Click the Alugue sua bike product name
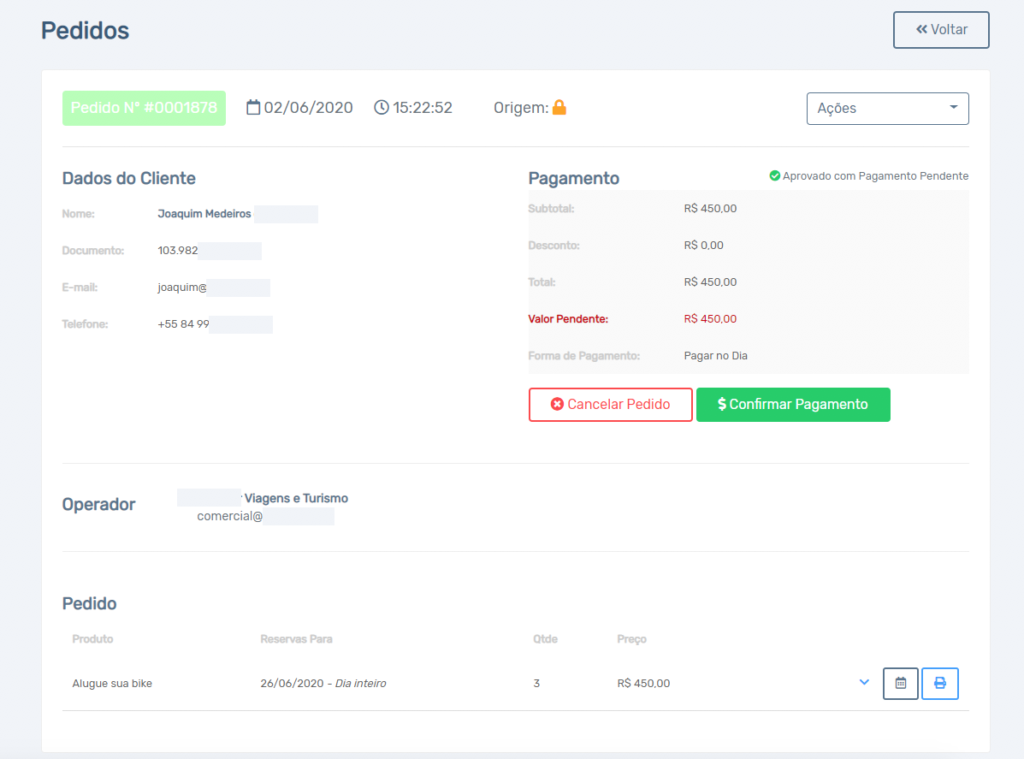1024x759 pixels. tap(112, 683)
